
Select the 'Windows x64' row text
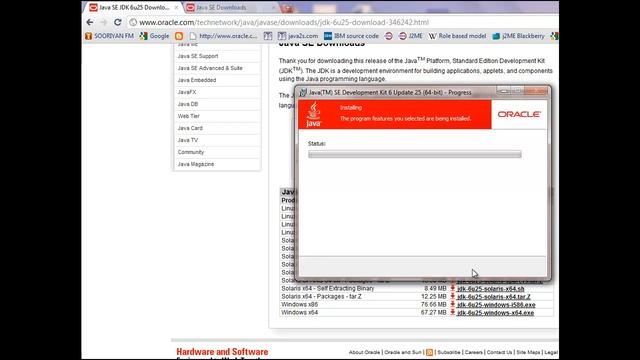pyautogui.click(x=300, y=313)
